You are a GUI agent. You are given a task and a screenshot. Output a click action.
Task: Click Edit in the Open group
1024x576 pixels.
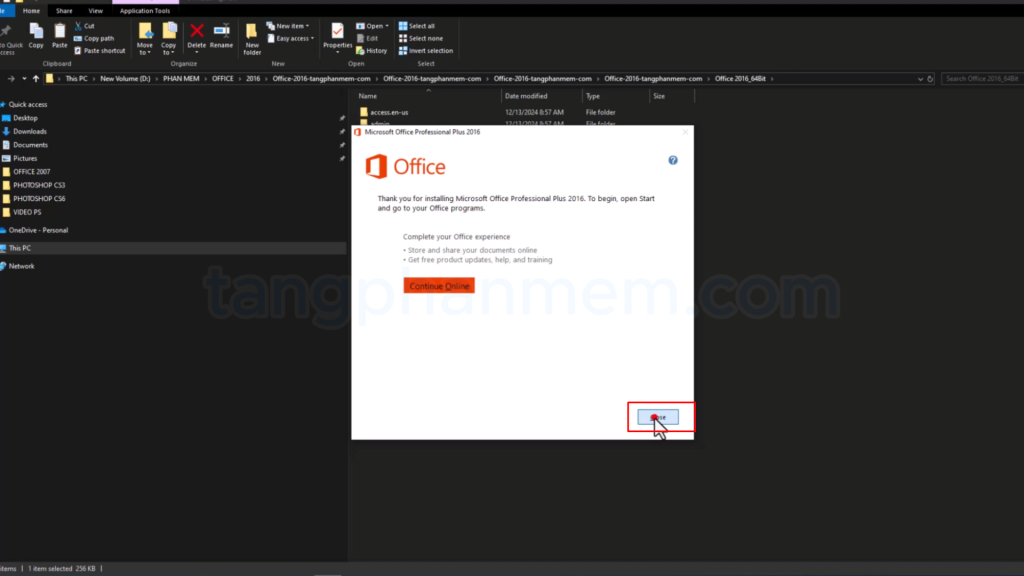coord(367,39)
